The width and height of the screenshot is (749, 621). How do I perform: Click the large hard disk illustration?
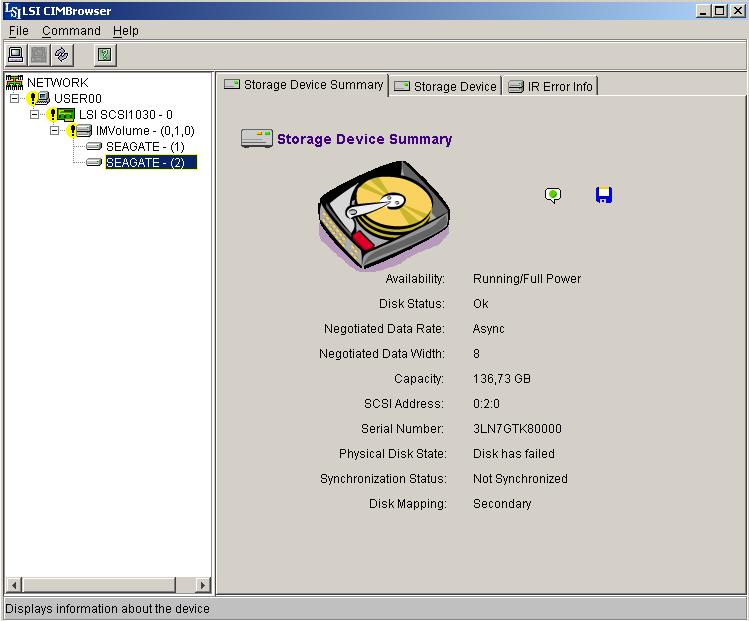[384, 216]
